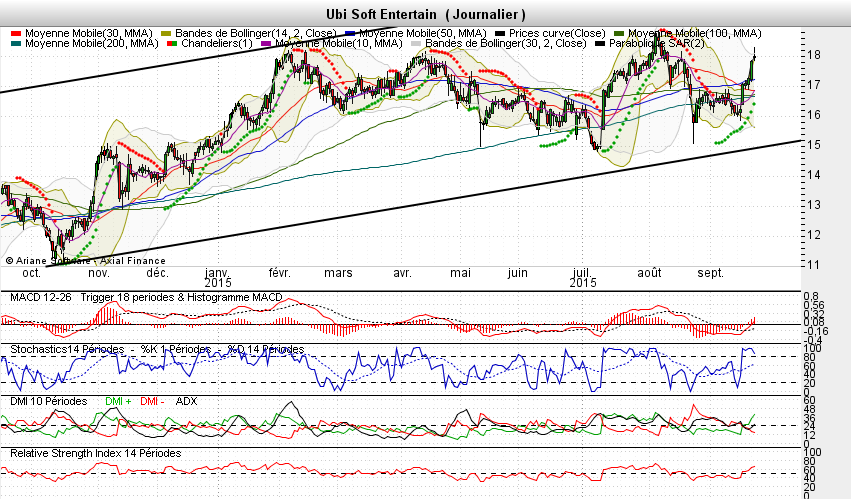Click the Moyenne Mobile(200, MMA) legend label
Image resolution: width=851 pixels, height=499 pixels.
click(92, 43)
